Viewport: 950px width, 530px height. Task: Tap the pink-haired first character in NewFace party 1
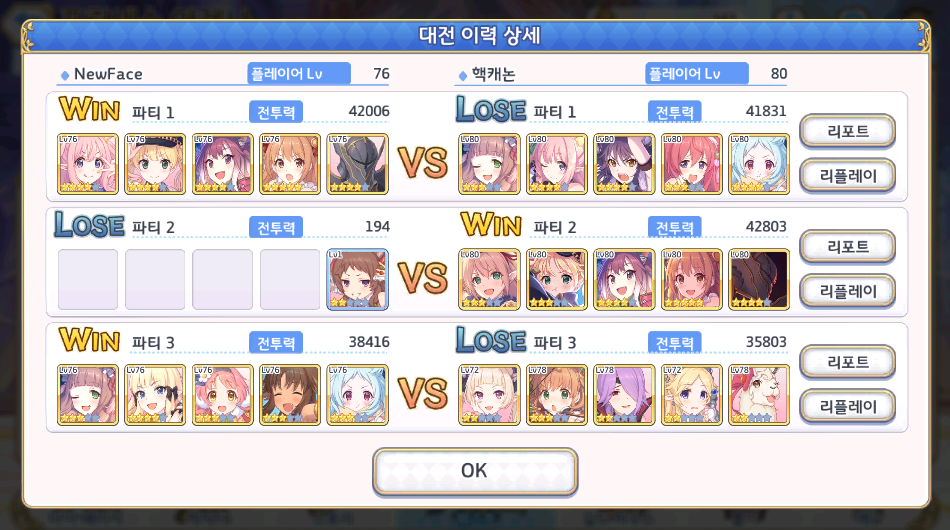(88, 164)
